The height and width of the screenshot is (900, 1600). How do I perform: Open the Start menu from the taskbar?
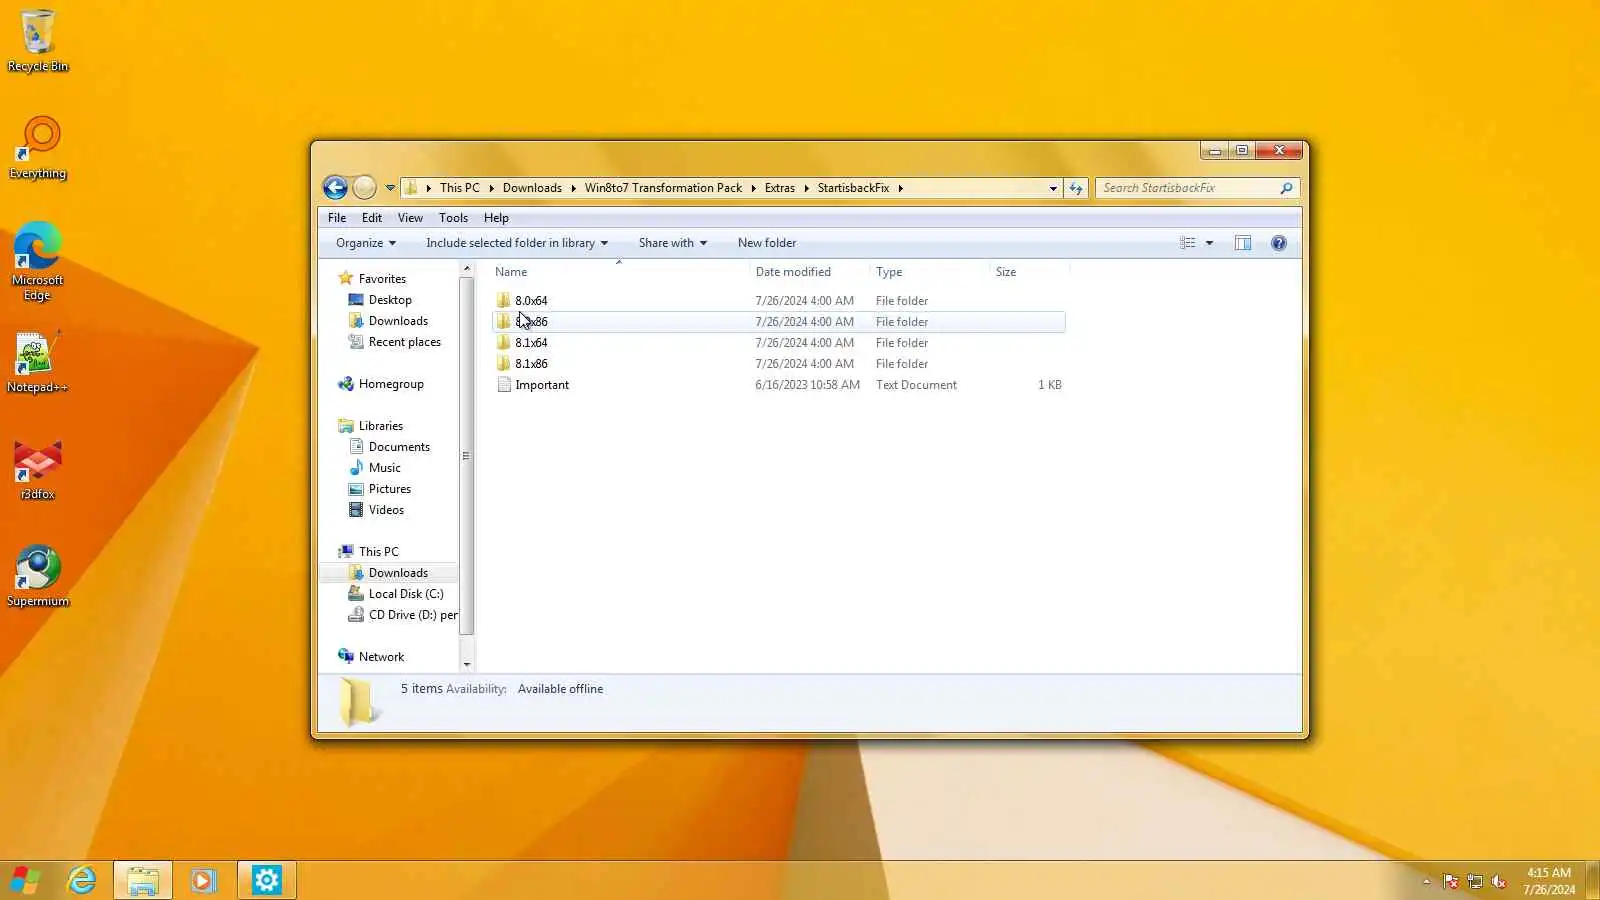(25, 880)
